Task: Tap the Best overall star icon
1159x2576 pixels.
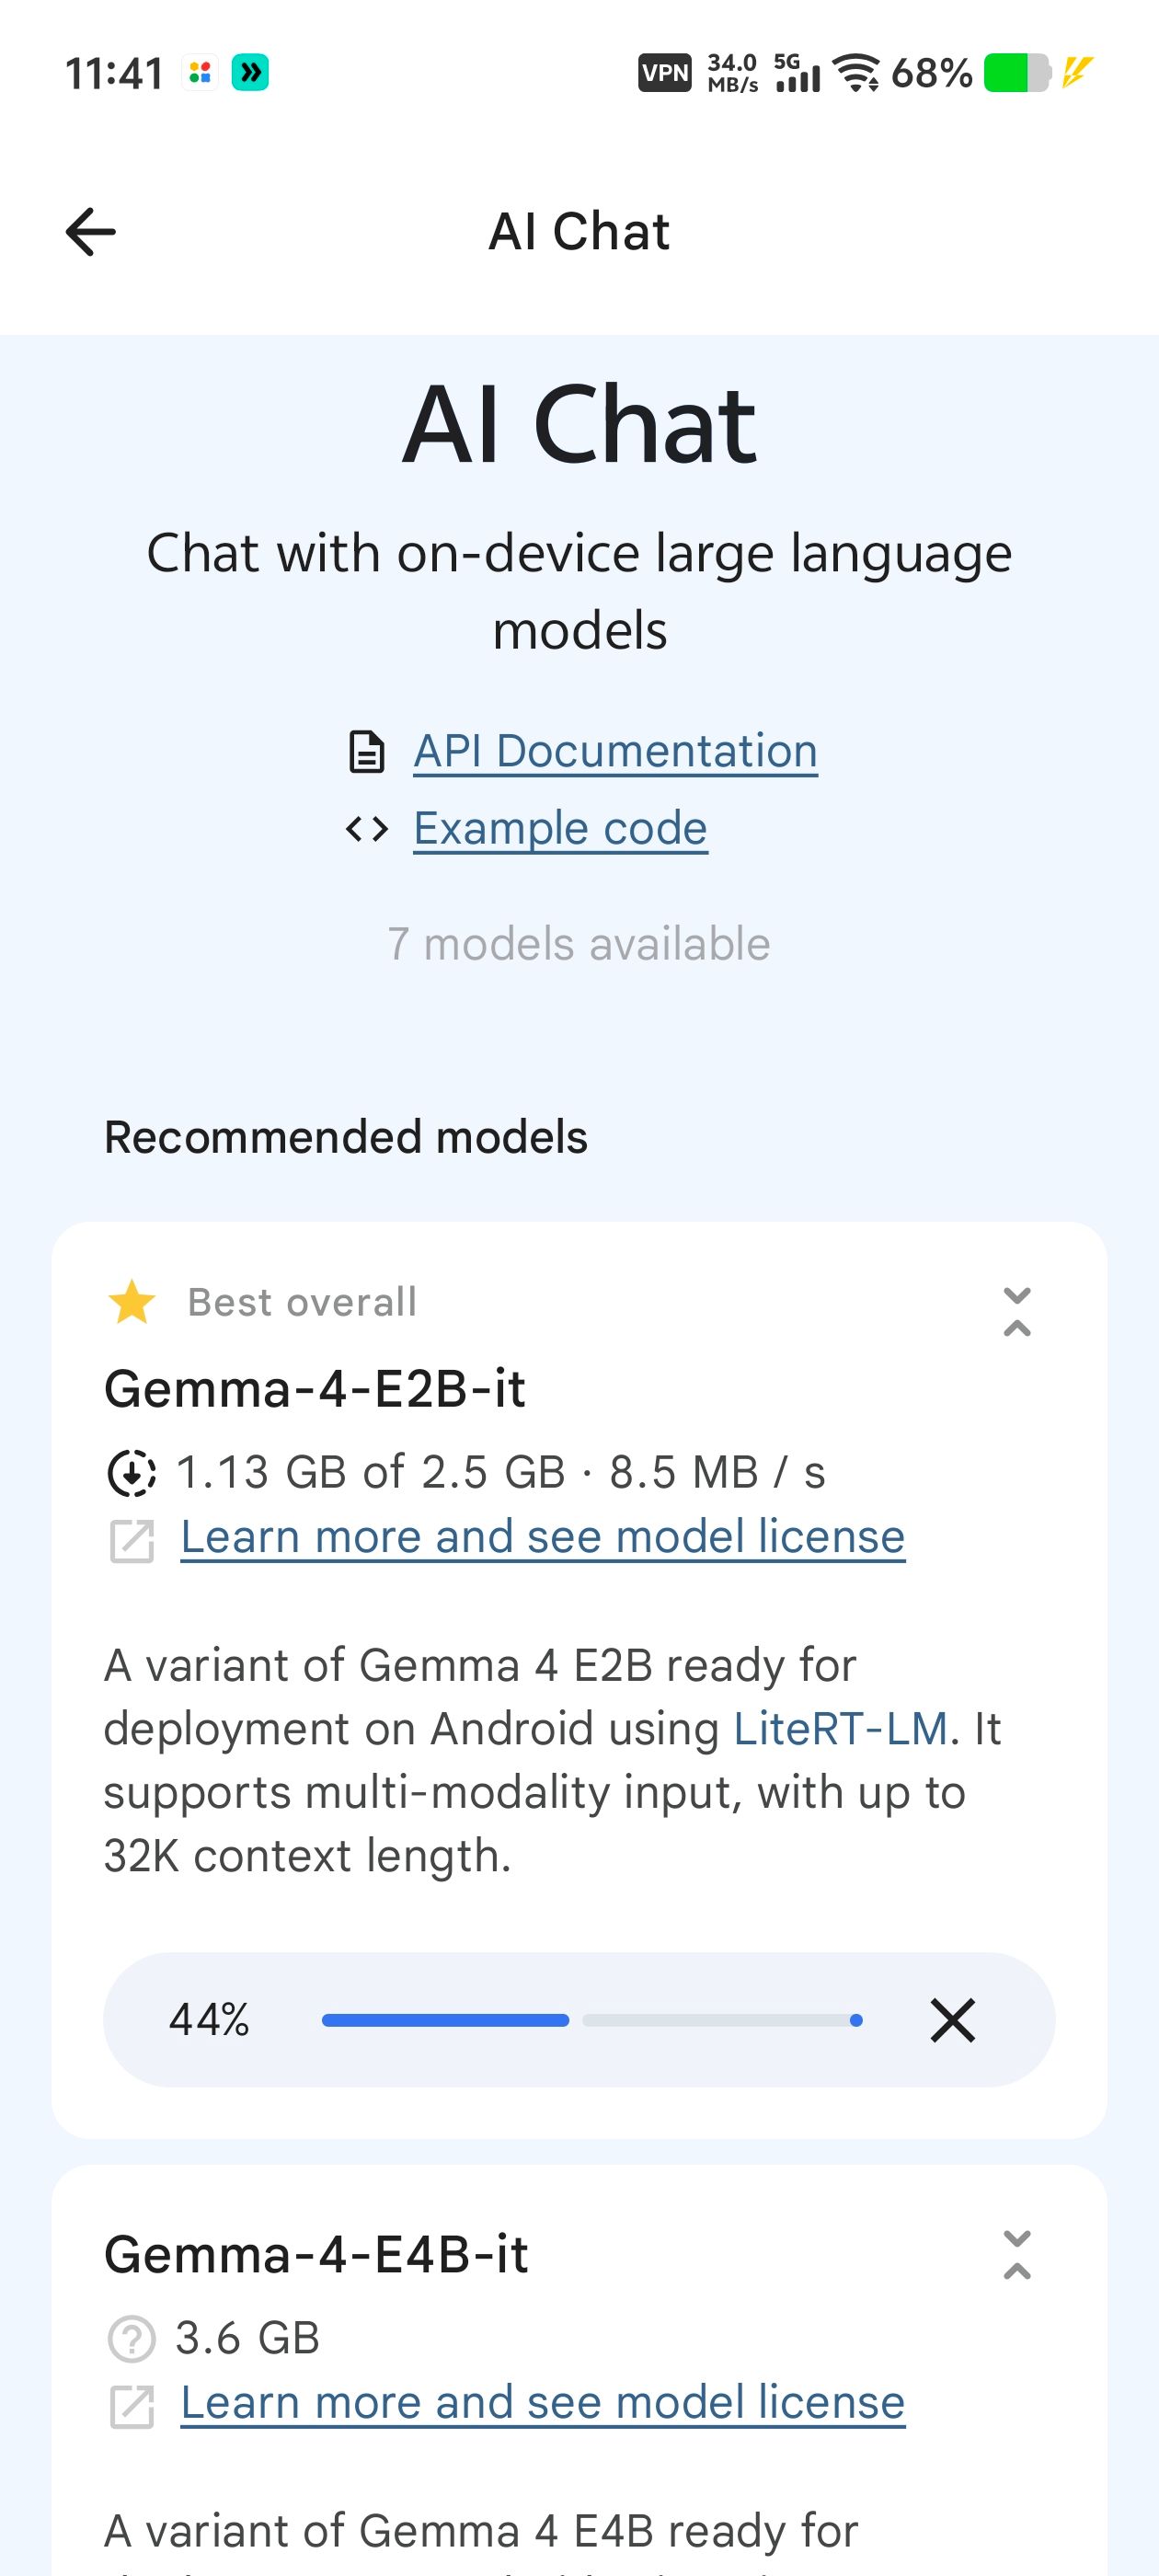Action: pos(132,1302)
